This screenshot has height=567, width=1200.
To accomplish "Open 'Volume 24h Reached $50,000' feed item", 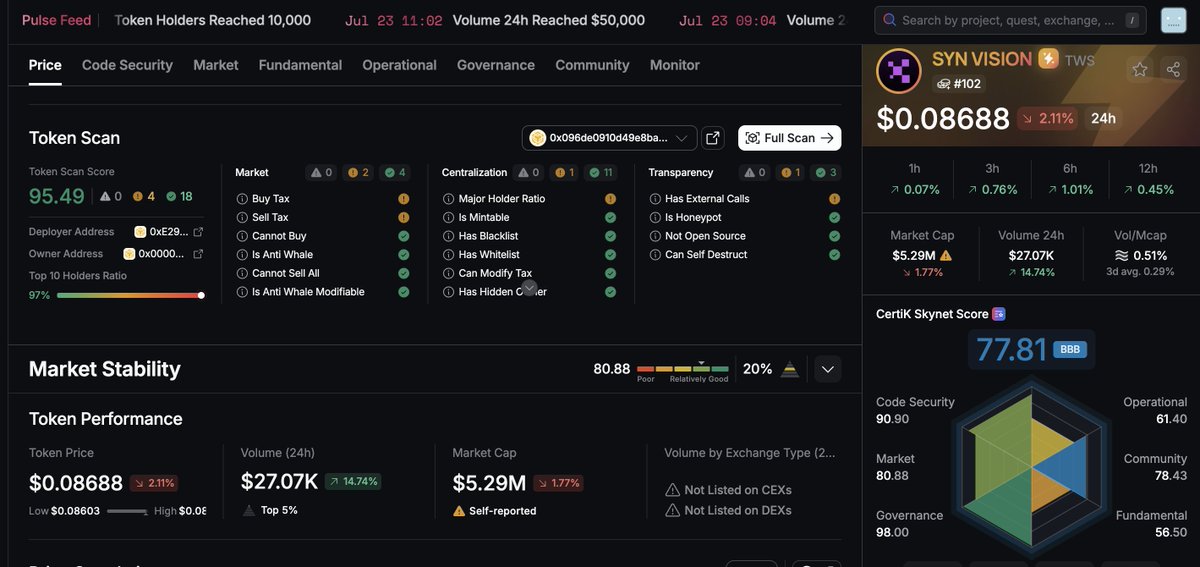I will tap(549, 20).
